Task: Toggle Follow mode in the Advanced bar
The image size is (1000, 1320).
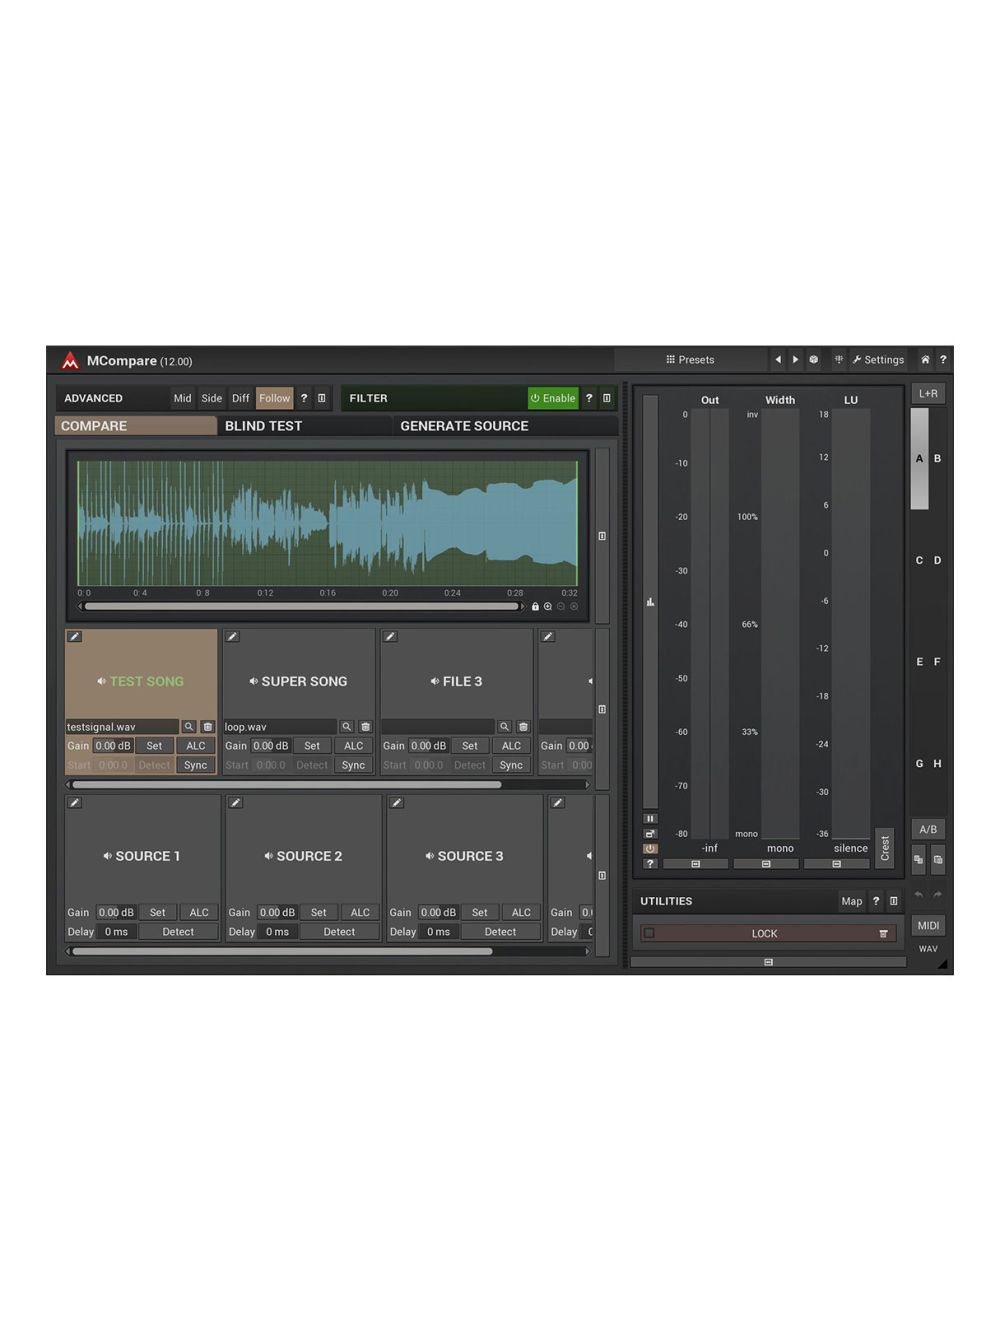Action: 274,398
